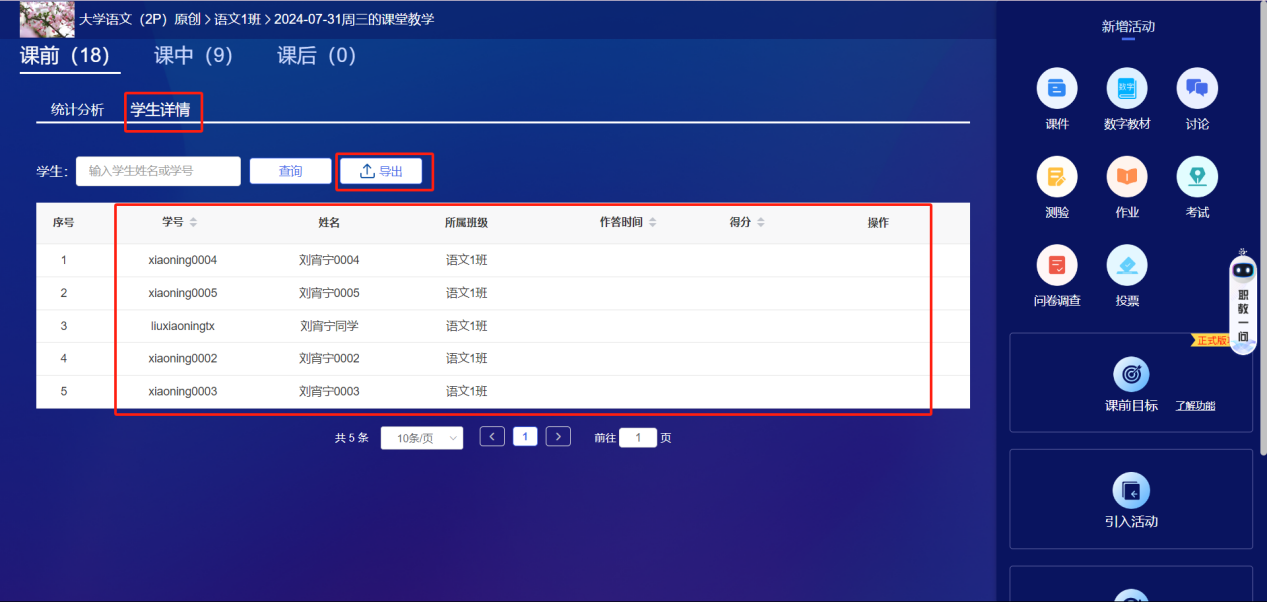1267x602 pixels.
Task: Open the 考试 exam icon
Action: (x=1197, y=178)
